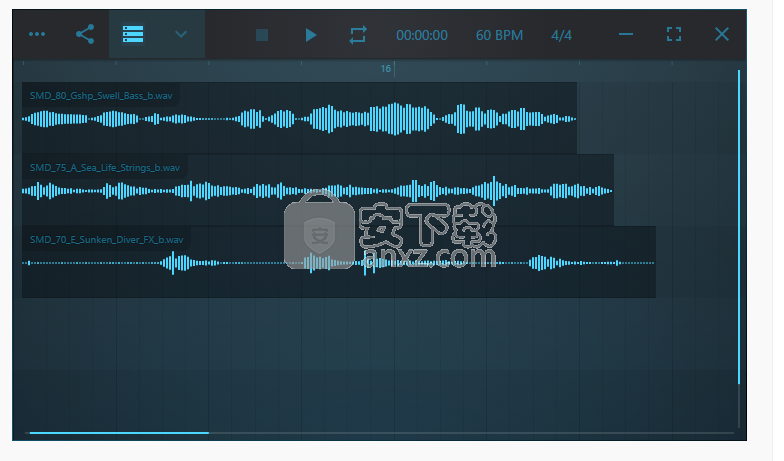Select the SMD_70_E_Sunken_Diver_FX_b.wav label
The width and height of the screenshot is (784, 461).
point(106,240)
